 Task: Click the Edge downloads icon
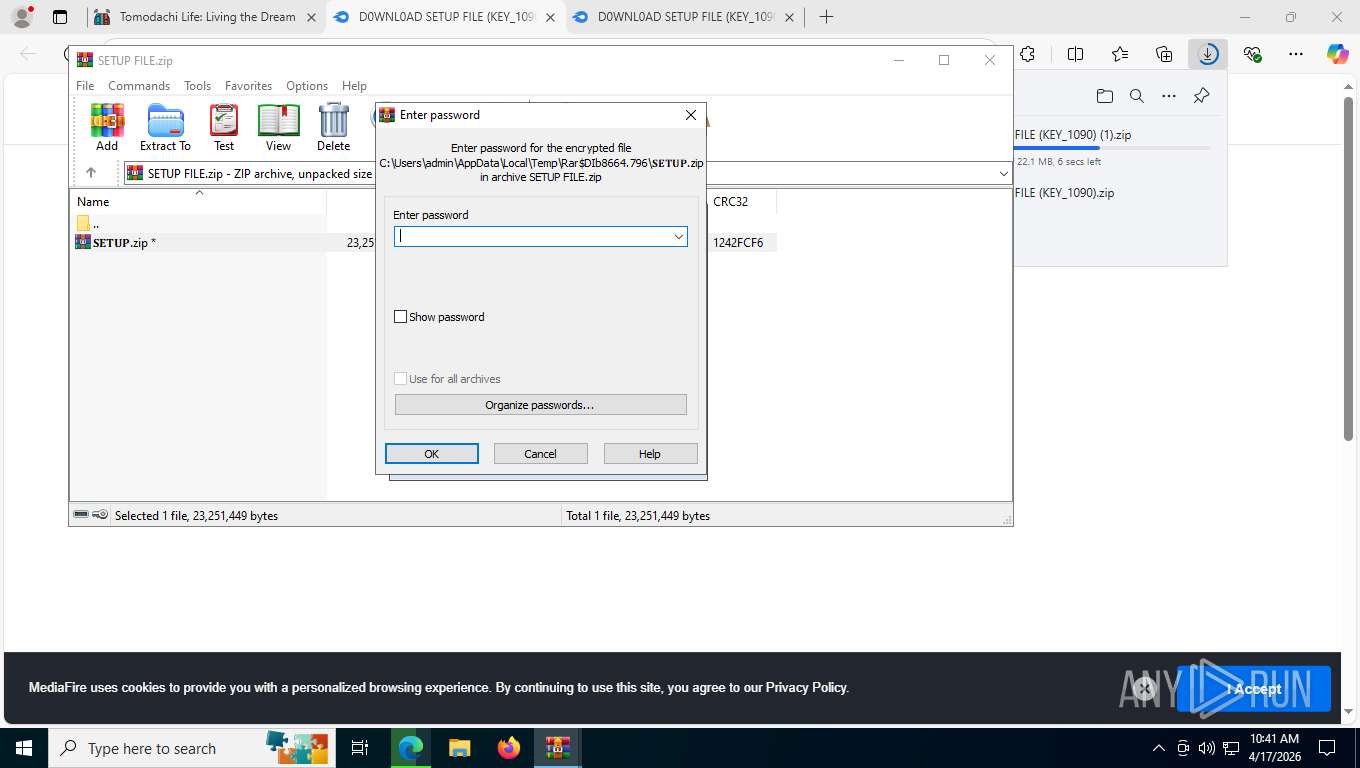pyautogui.click(x=1208, y=54)
